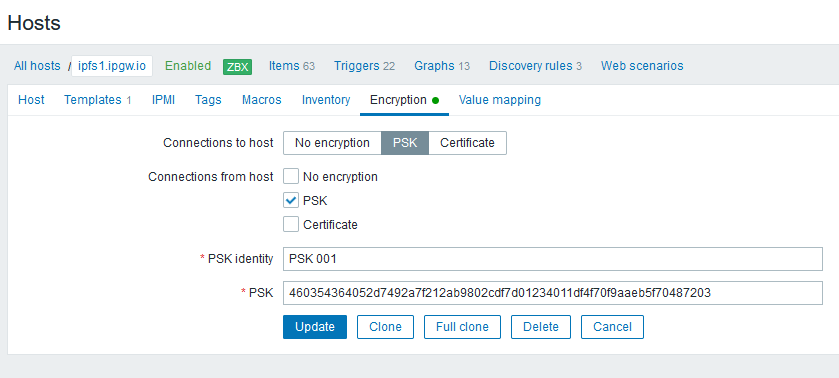Open the Value mapping tab
The width and height of the screenshot is (839, 378).
[500, 100]
